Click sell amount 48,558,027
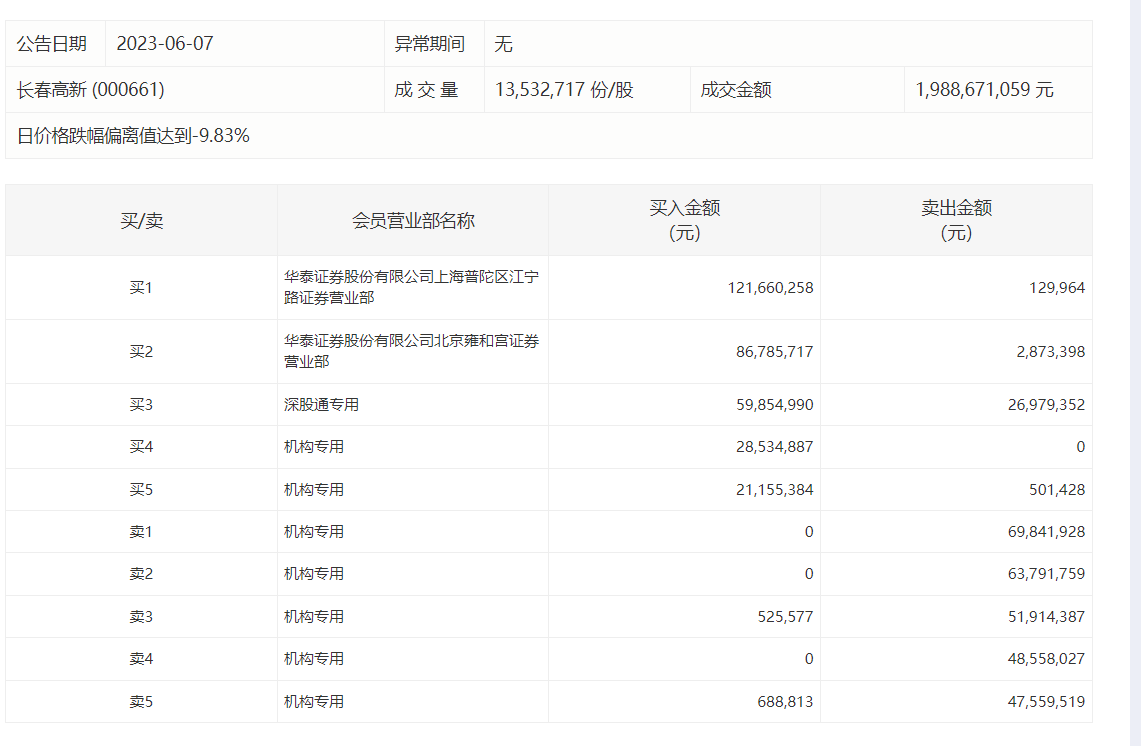The image size is (1141, 746). 1046,659
